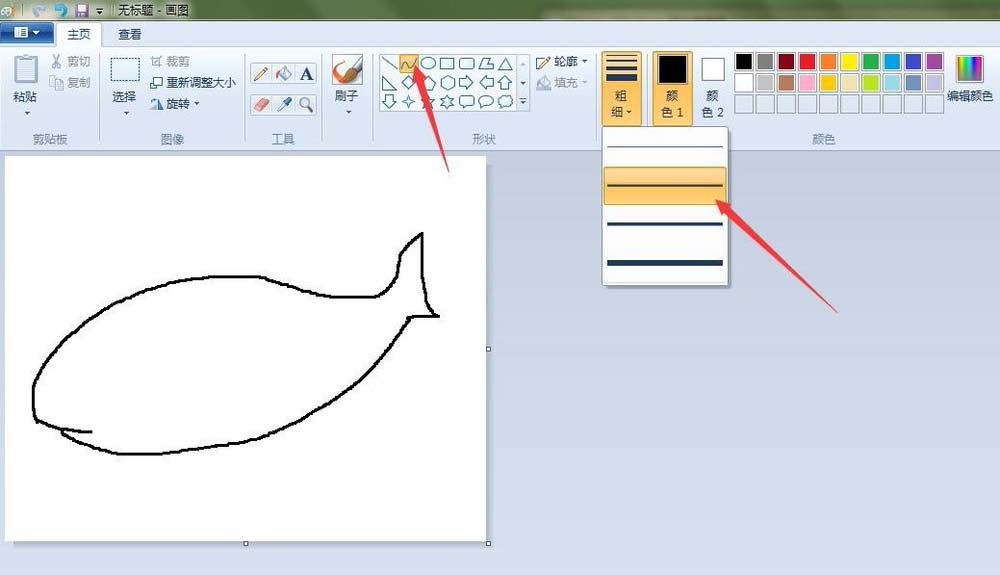1000x575 pixels.
Task: Pick the thinnest line in thickness list
Action: [x=665, y=147]
